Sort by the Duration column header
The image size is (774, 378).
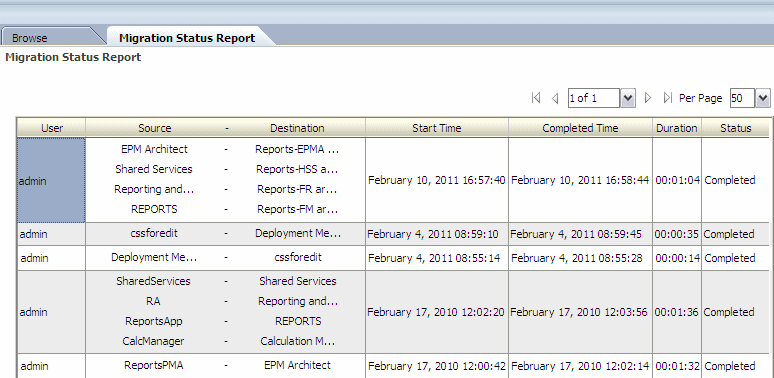[677, 128]
